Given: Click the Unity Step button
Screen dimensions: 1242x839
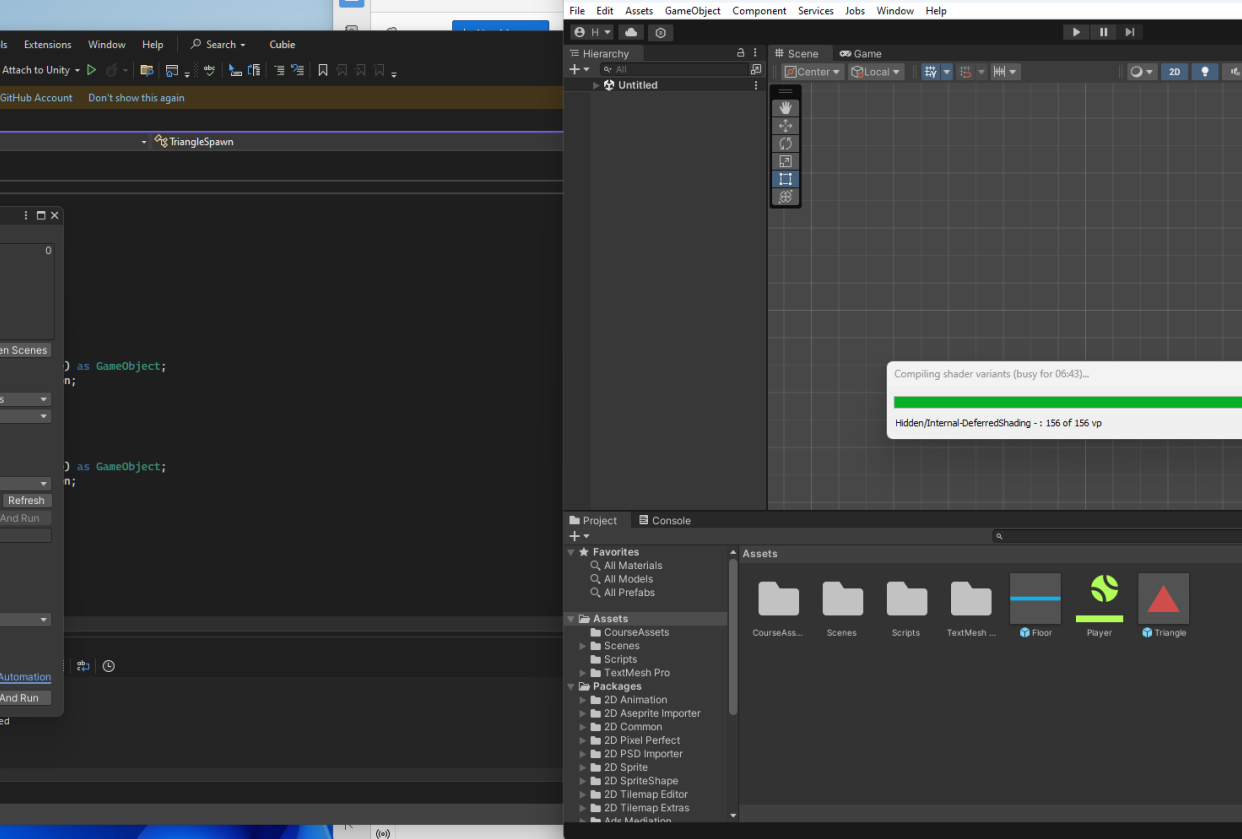Looking at the screenshot, I should (x=1130, y=32).
